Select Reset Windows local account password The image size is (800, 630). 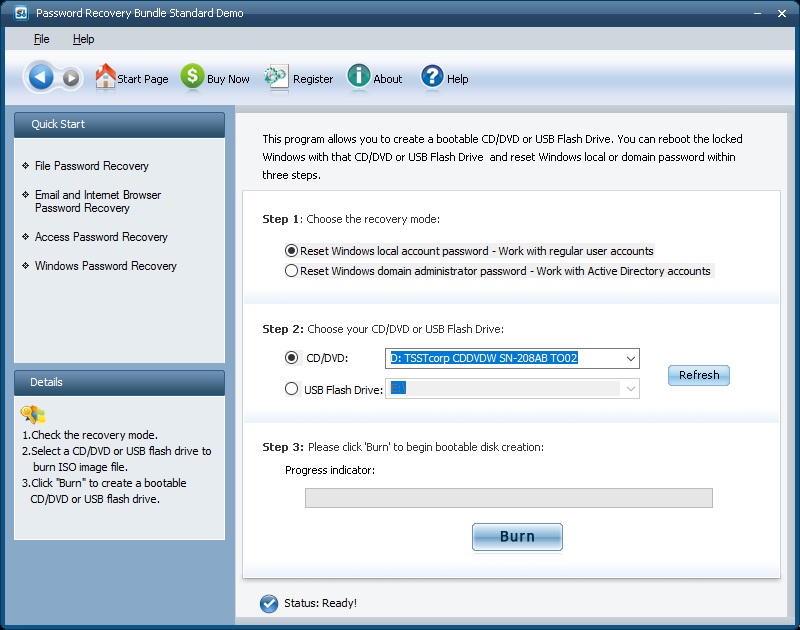tap(291, 250)
